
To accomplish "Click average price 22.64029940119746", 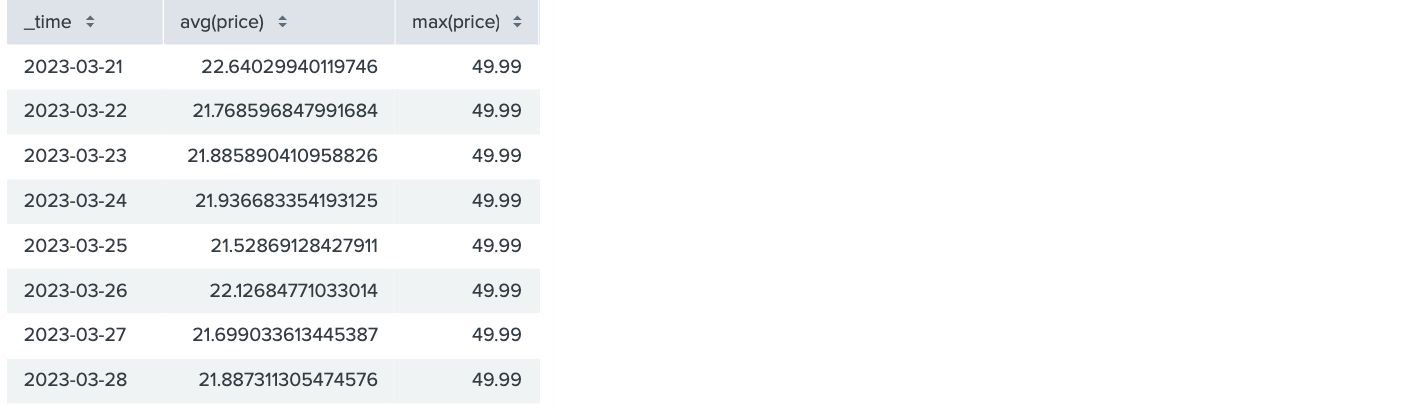I will [289, 67].
